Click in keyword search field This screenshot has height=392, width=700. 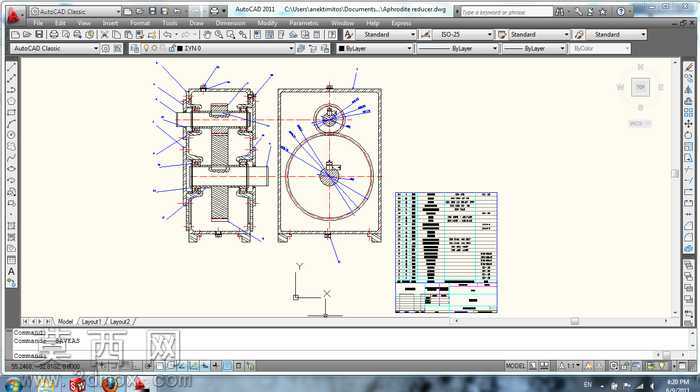[506, 12]
